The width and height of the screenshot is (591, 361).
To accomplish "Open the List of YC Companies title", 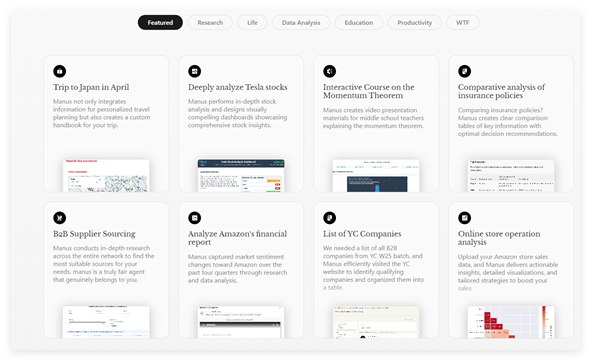I will coord(362,234).
